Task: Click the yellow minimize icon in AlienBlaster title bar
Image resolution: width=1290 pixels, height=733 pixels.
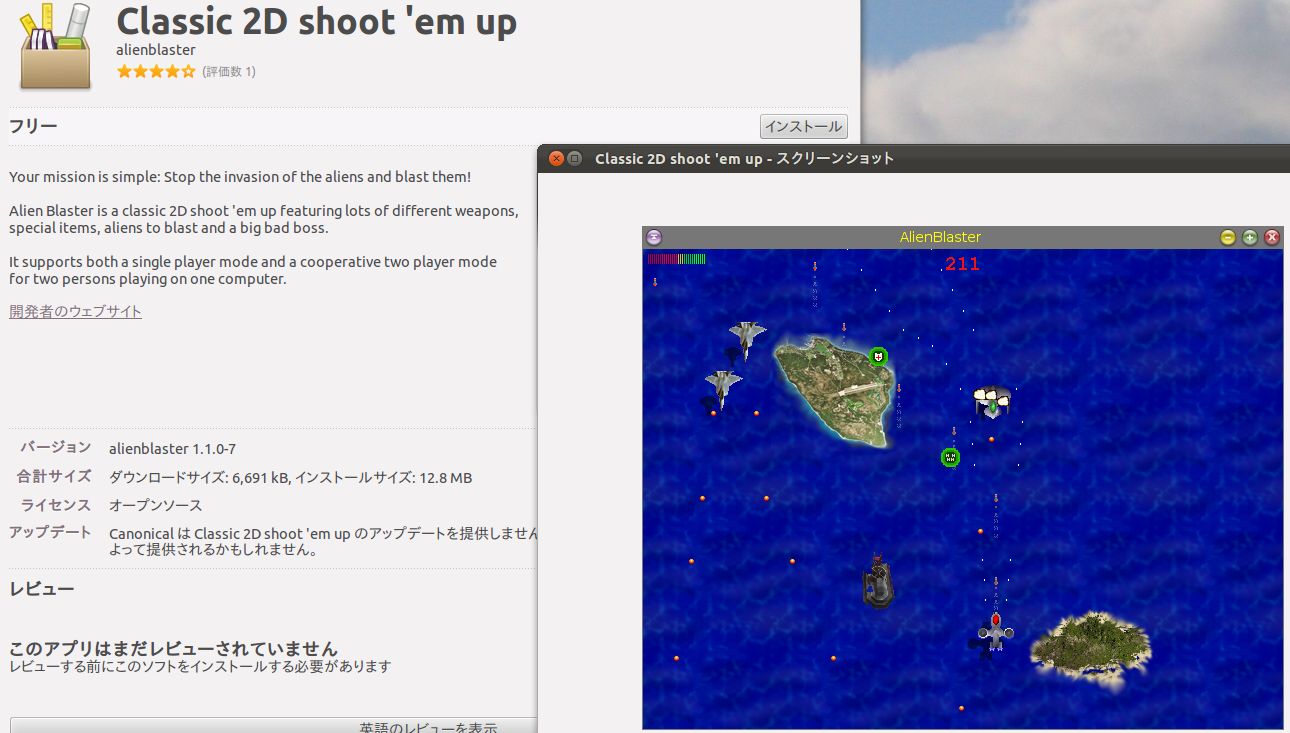Action: pos(1228,237)
